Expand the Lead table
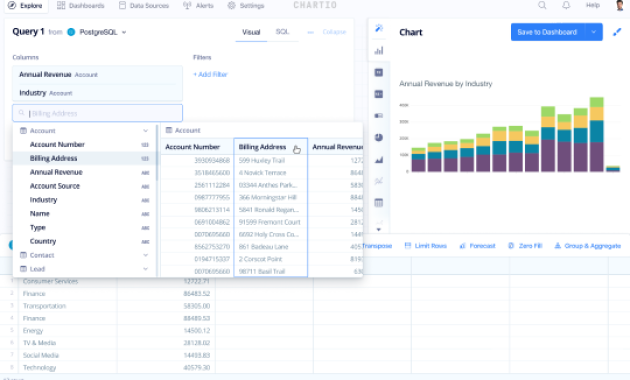The height and width of the screenshot is (380, 630). (145, 269)
